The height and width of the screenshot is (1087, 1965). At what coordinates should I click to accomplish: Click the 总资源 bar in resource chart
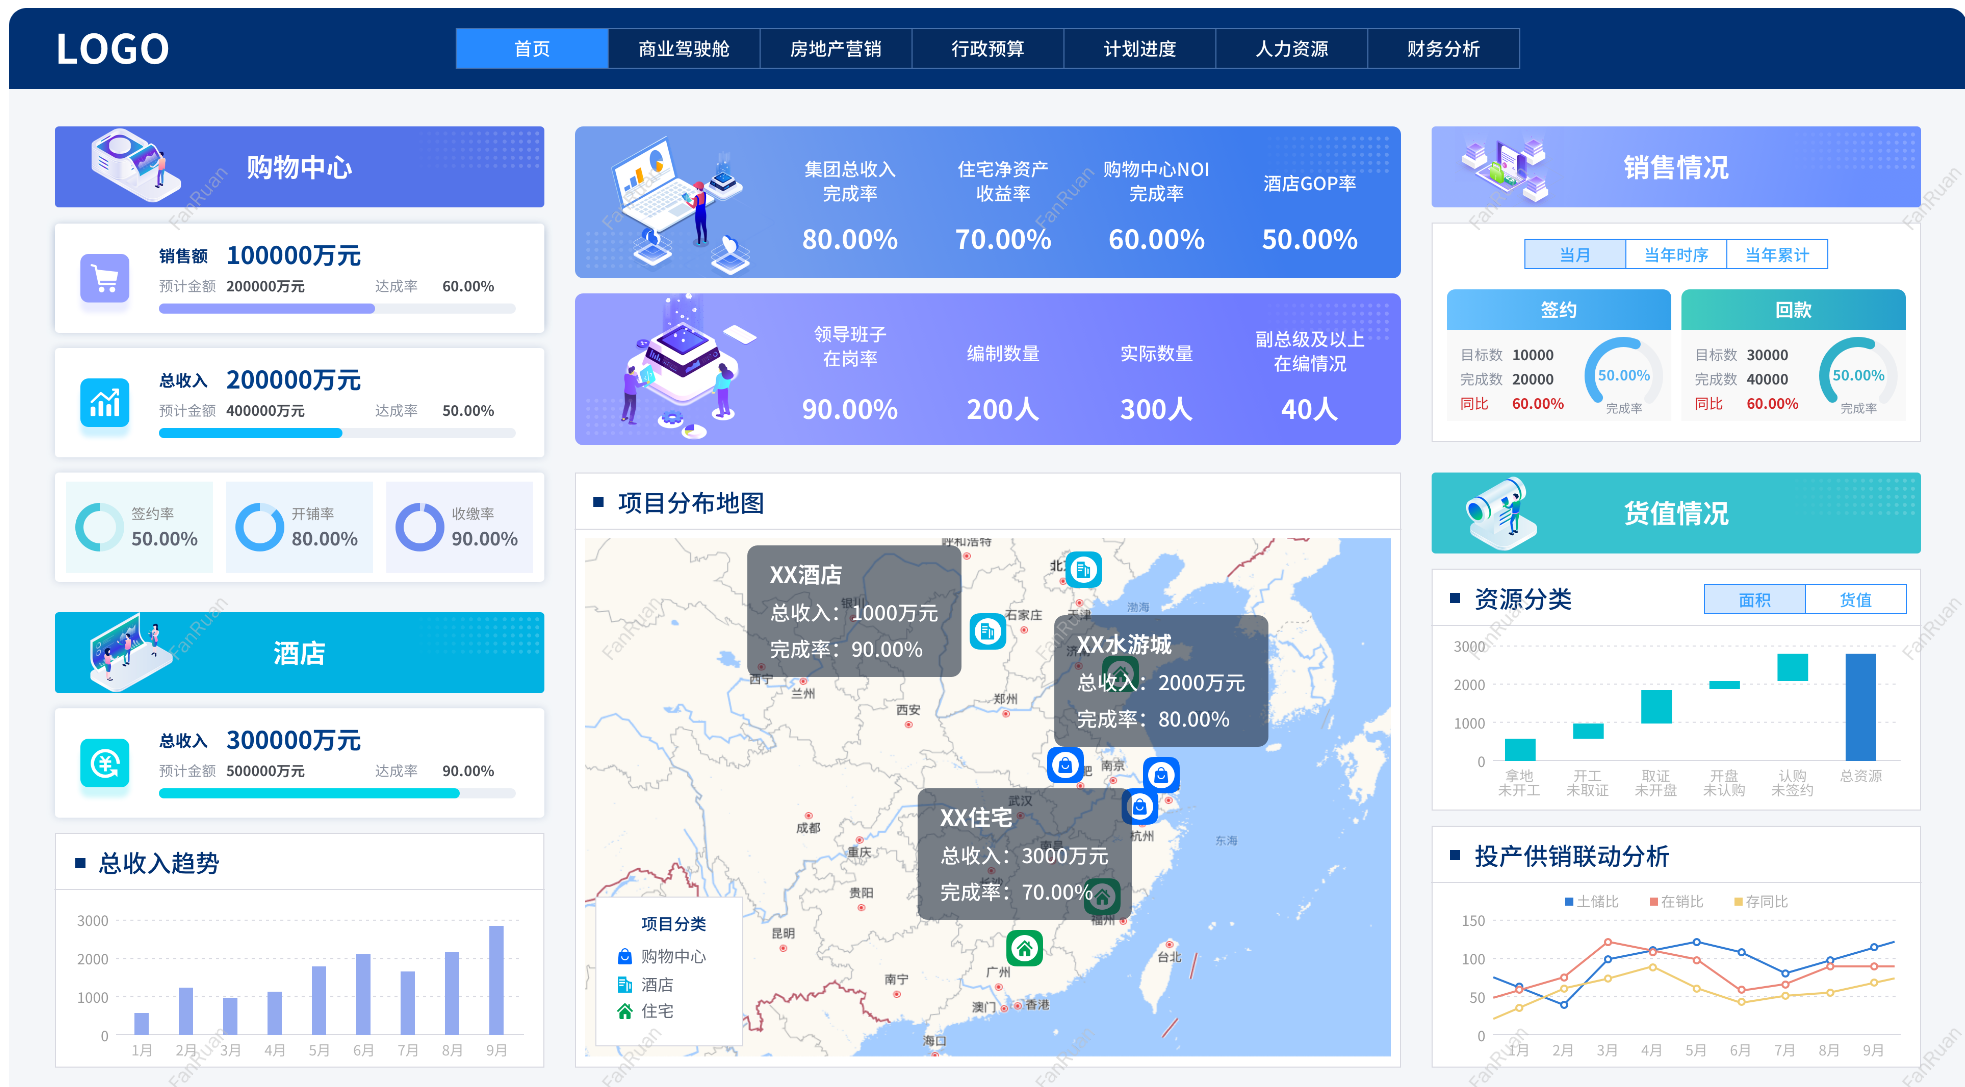click(1860, 707)
